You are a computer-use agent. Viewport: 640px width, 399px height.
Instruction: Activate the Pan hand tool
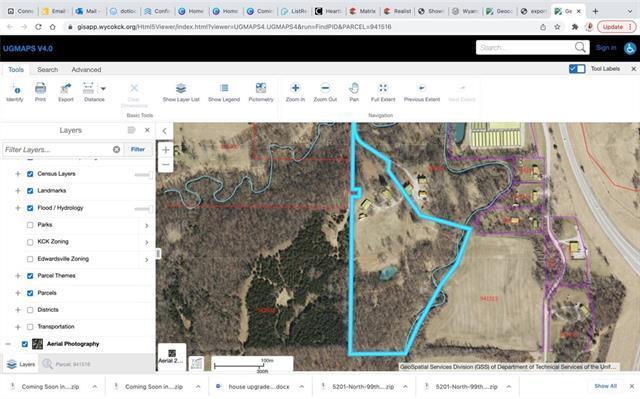pyautogui.click(x=354, y=92)
